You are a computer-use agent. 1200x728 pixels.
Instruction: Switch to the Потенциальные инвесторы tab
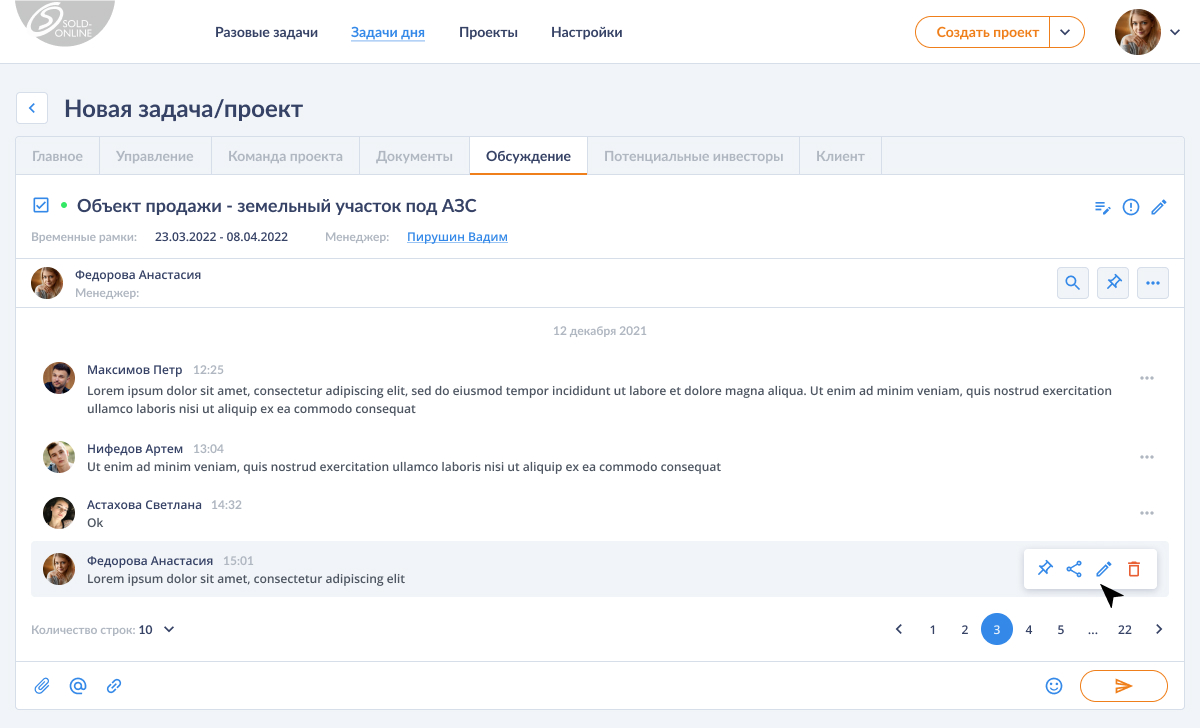(693, 156)
